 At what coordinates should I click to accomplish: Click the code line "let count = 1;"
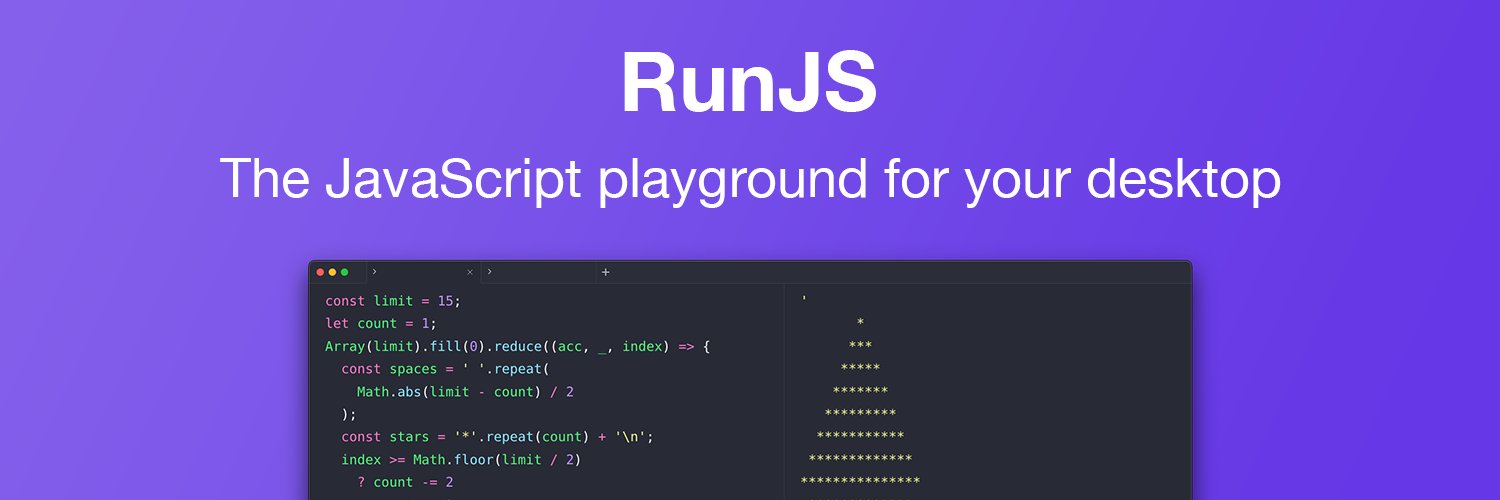point(381,324)
